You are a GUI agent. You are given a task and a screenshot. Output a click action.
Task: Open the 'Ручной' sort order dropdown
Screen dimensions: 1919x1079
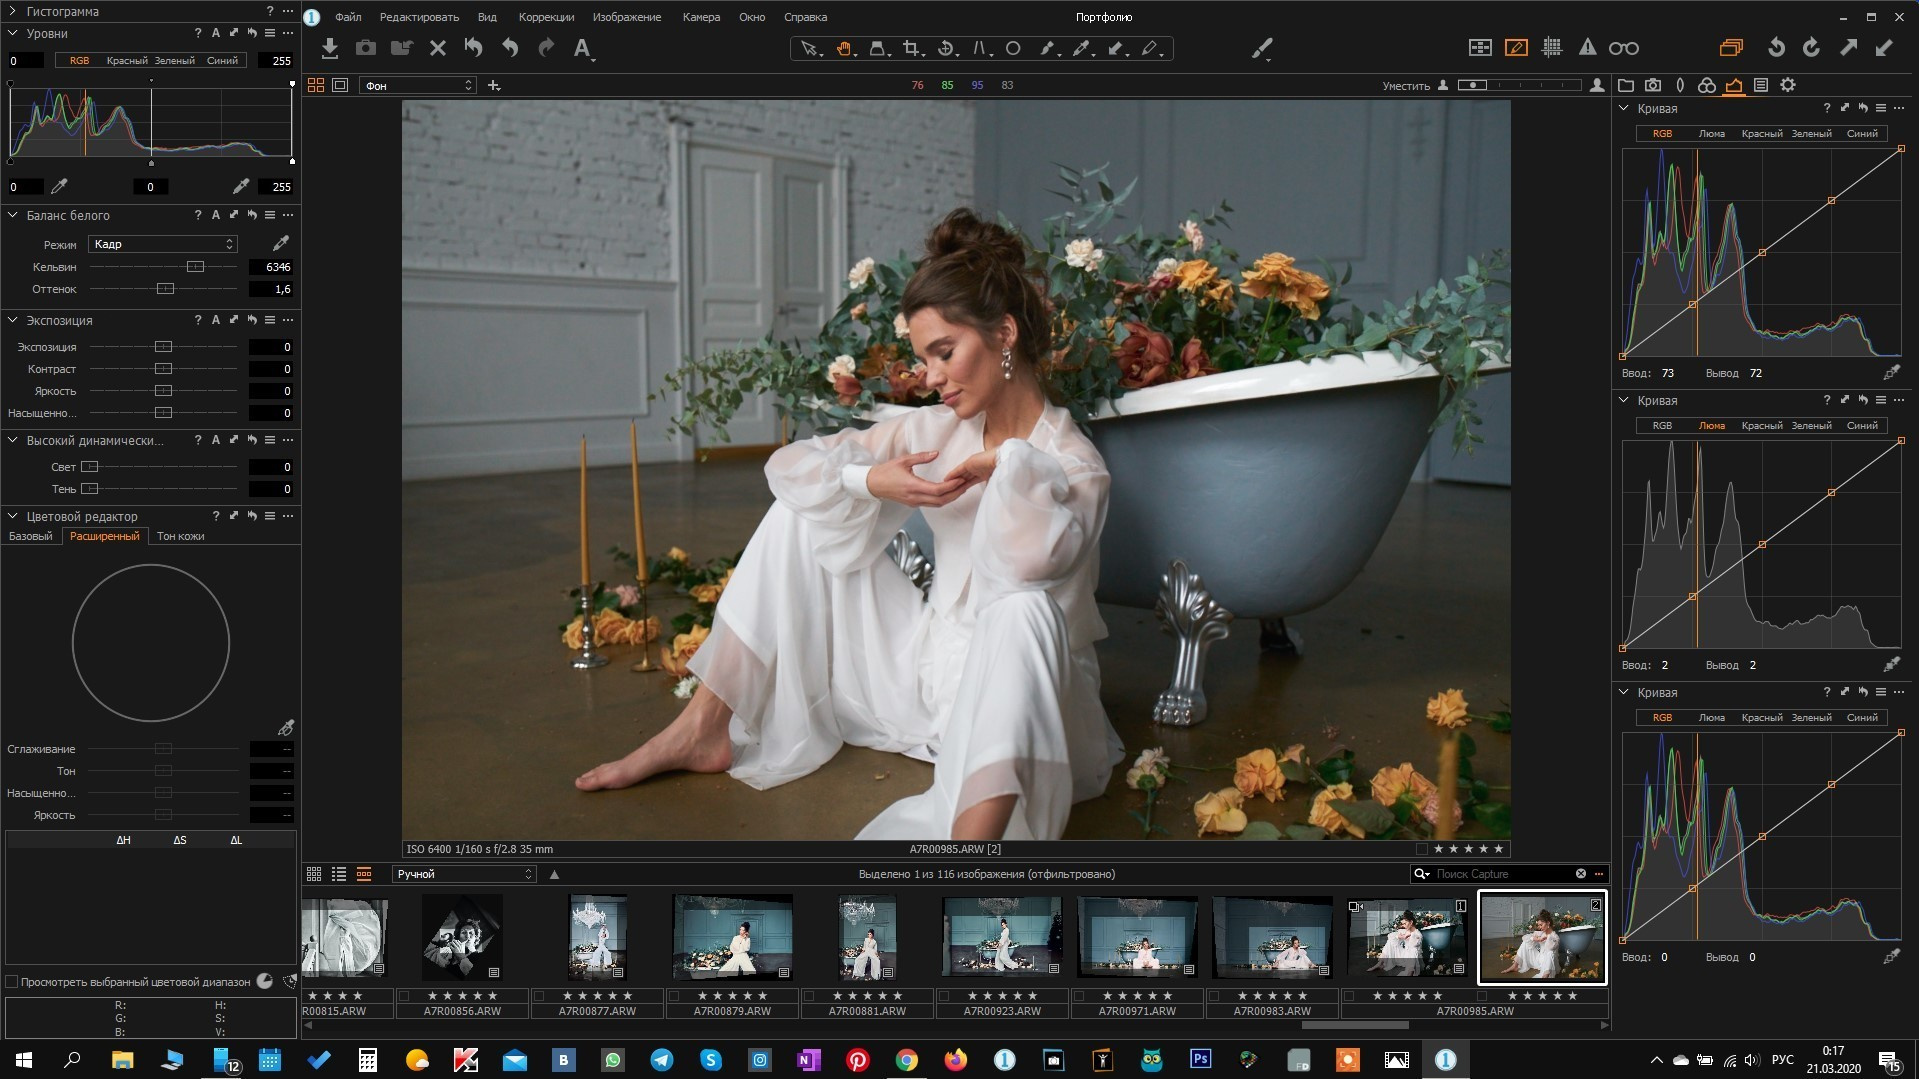coord(465,874)
